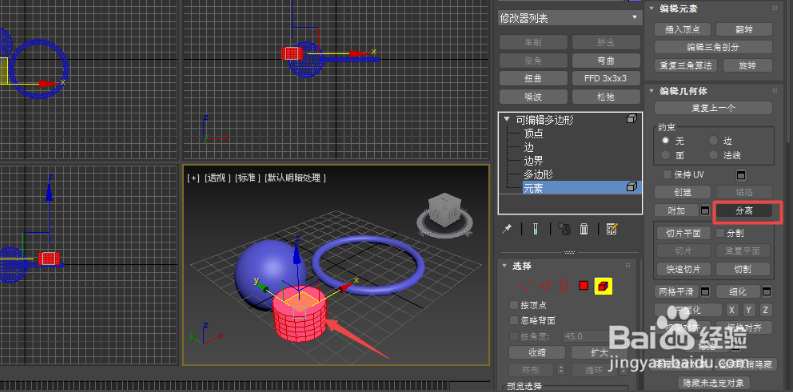Click the planarize Z button
This screenshot has width=793, height=392.
click(x=766, y=310)
